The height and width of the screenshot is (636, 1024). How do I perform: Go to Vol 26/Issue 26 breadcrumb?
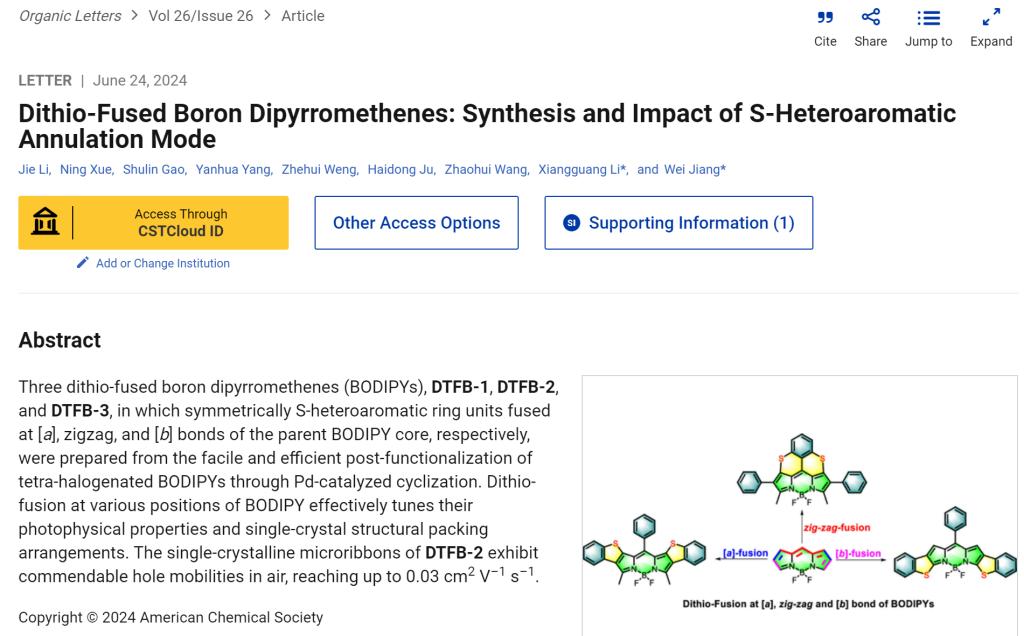tap(200, 16)
